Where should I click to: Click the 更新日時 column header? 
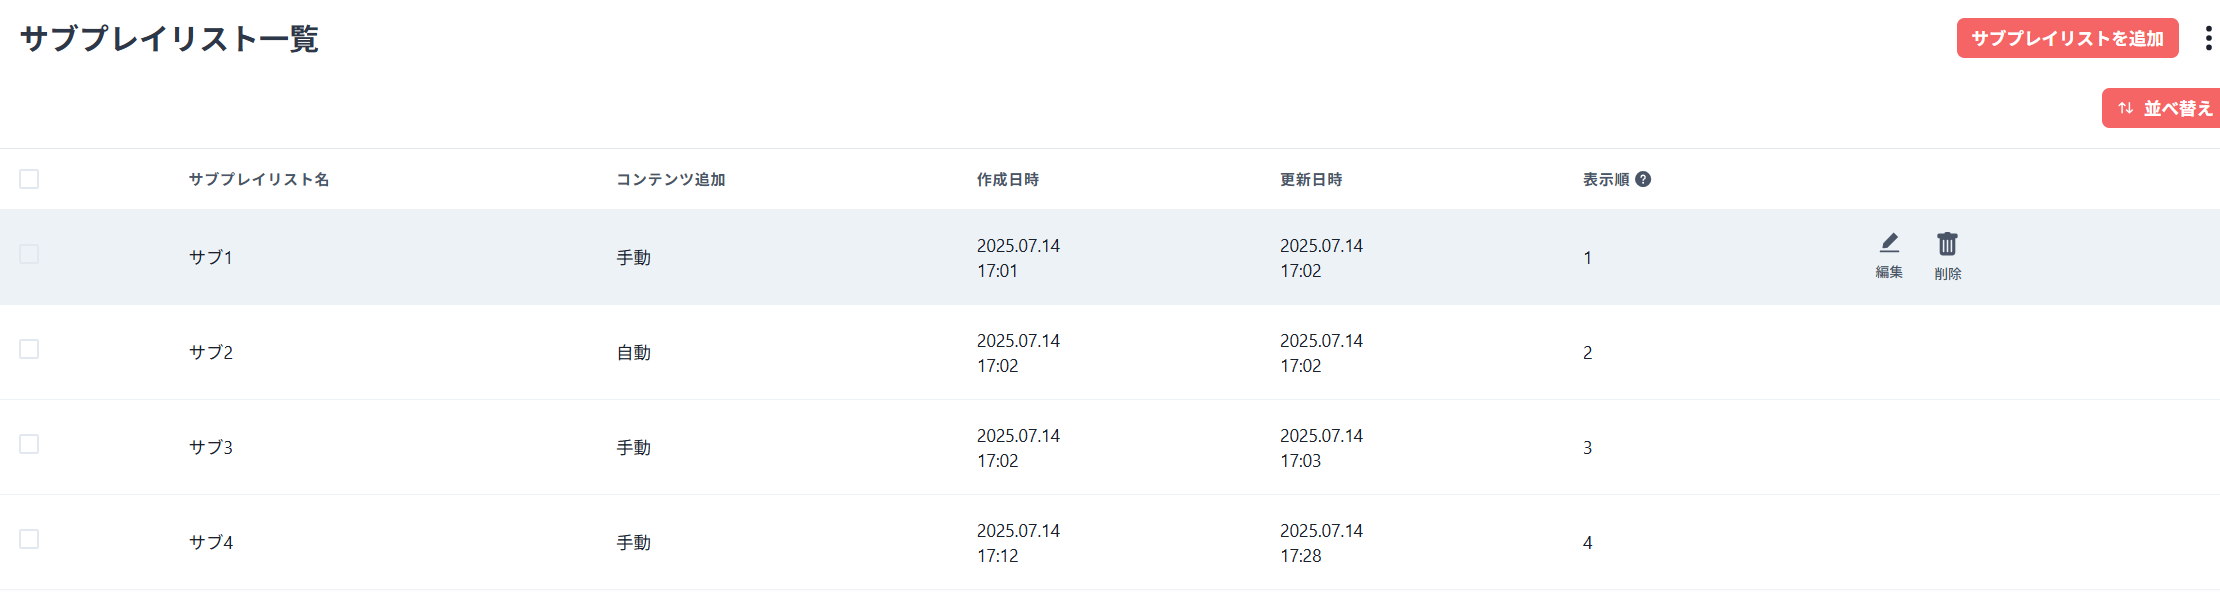[x=1311, y=179]
